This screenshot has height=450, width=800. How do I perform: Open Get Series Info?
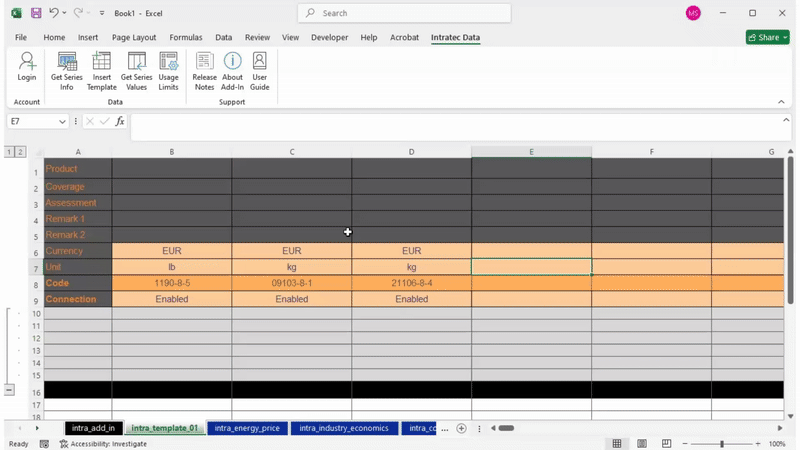(66, 71)
